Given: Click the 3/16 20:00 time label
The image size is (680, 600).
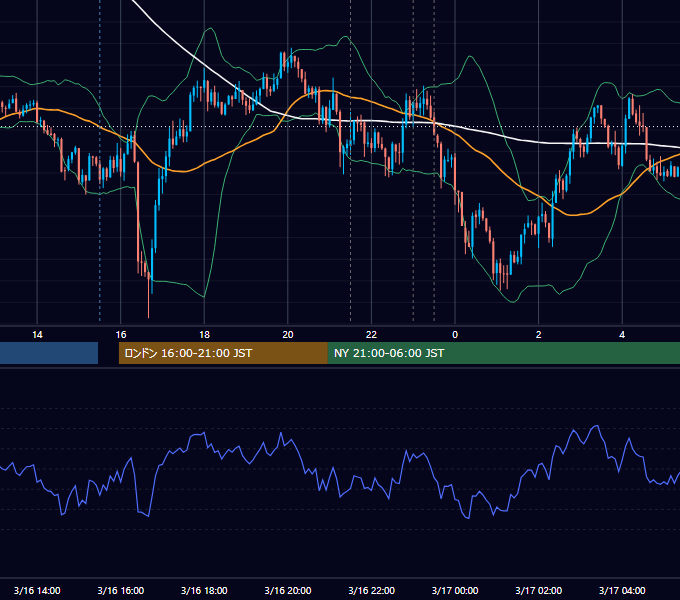Looking at the screenshot, I should click(x=288, y=590).
